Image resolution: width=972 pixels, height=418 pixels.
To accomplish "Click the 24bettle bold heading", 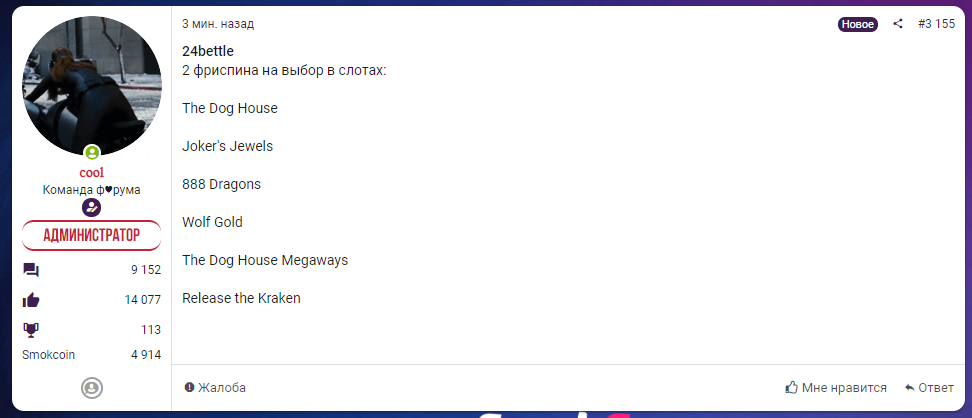I will 208,51.
